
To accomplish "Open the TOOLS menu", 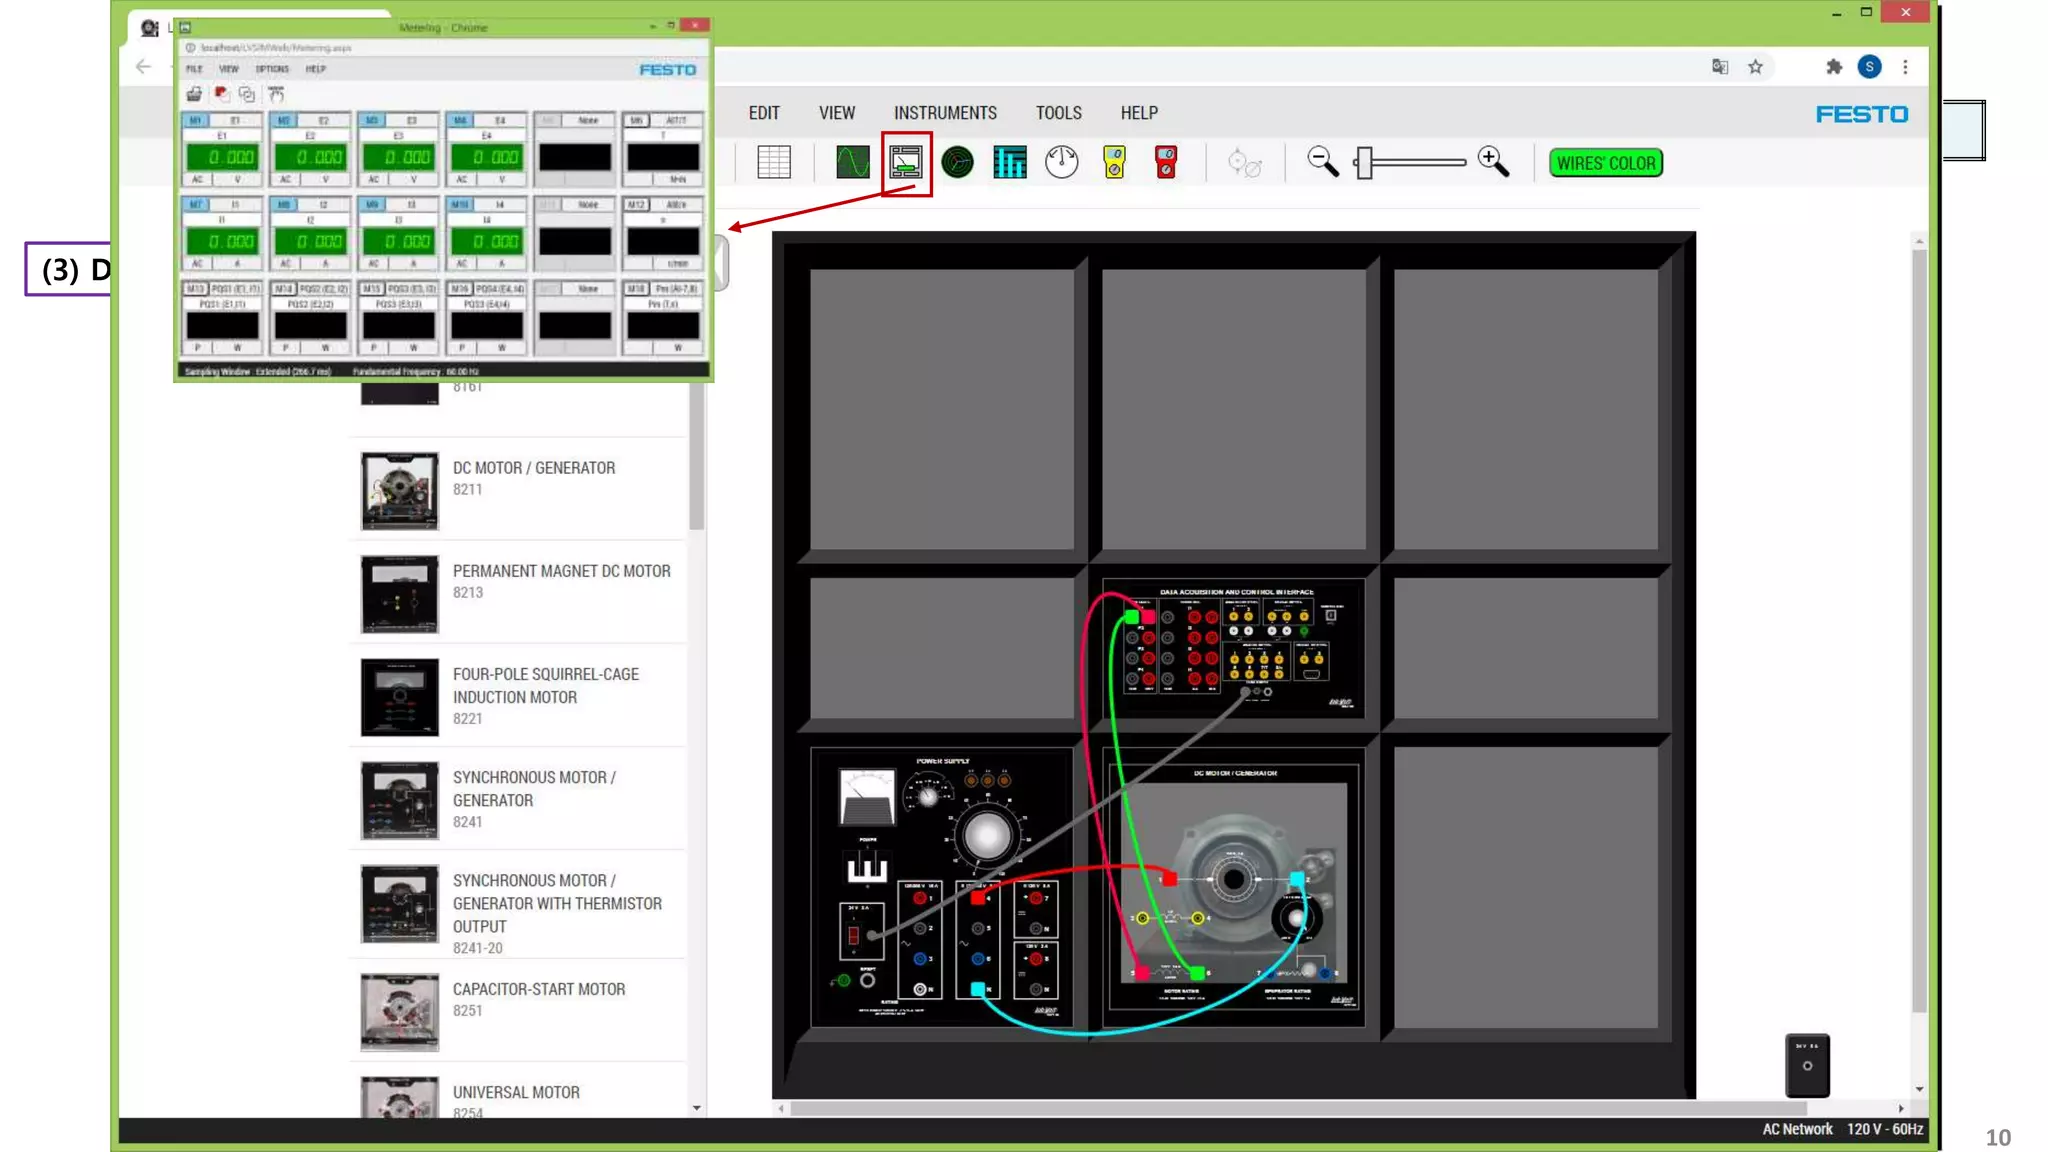I will tap(1058, 113).
